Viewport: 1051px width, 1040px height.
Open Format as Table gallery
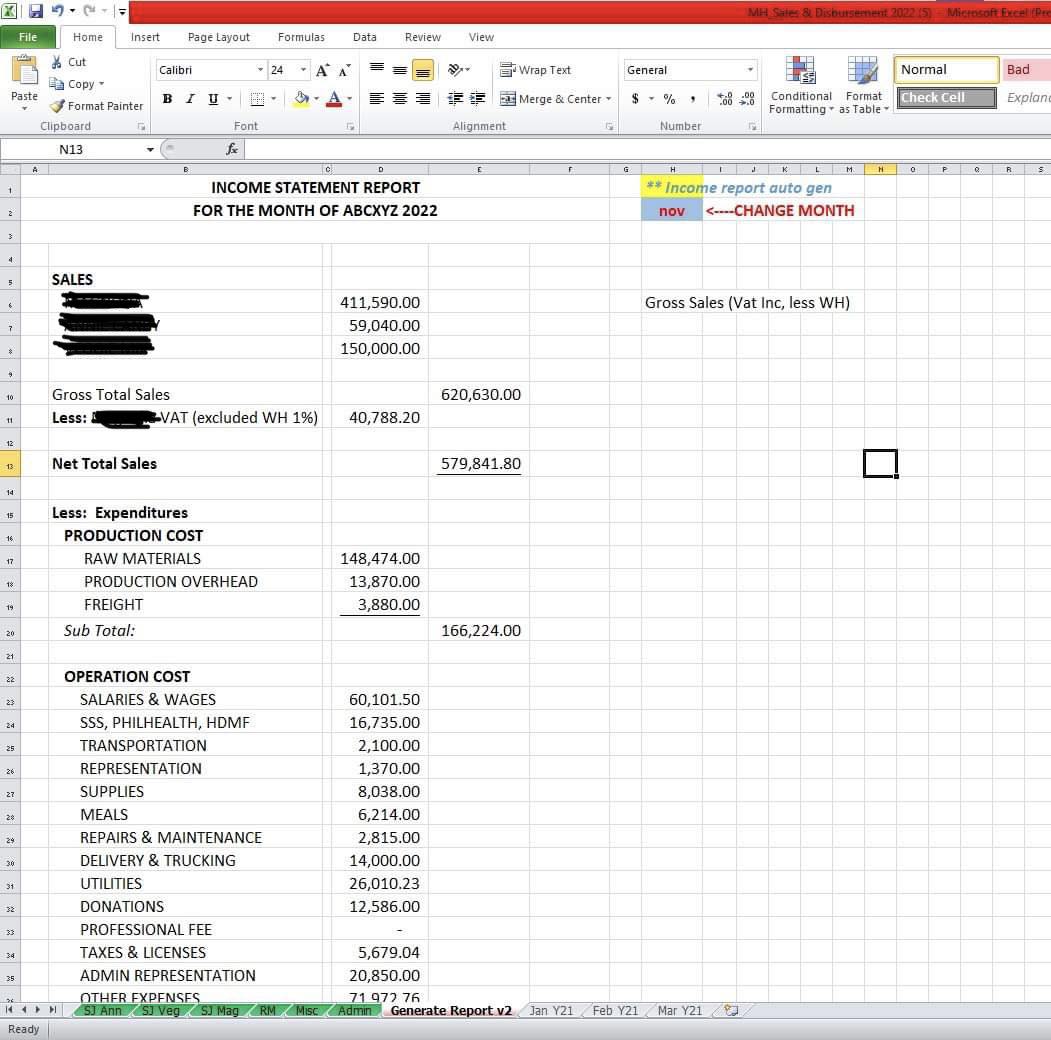pyautogui.click(x=863, y=85)
